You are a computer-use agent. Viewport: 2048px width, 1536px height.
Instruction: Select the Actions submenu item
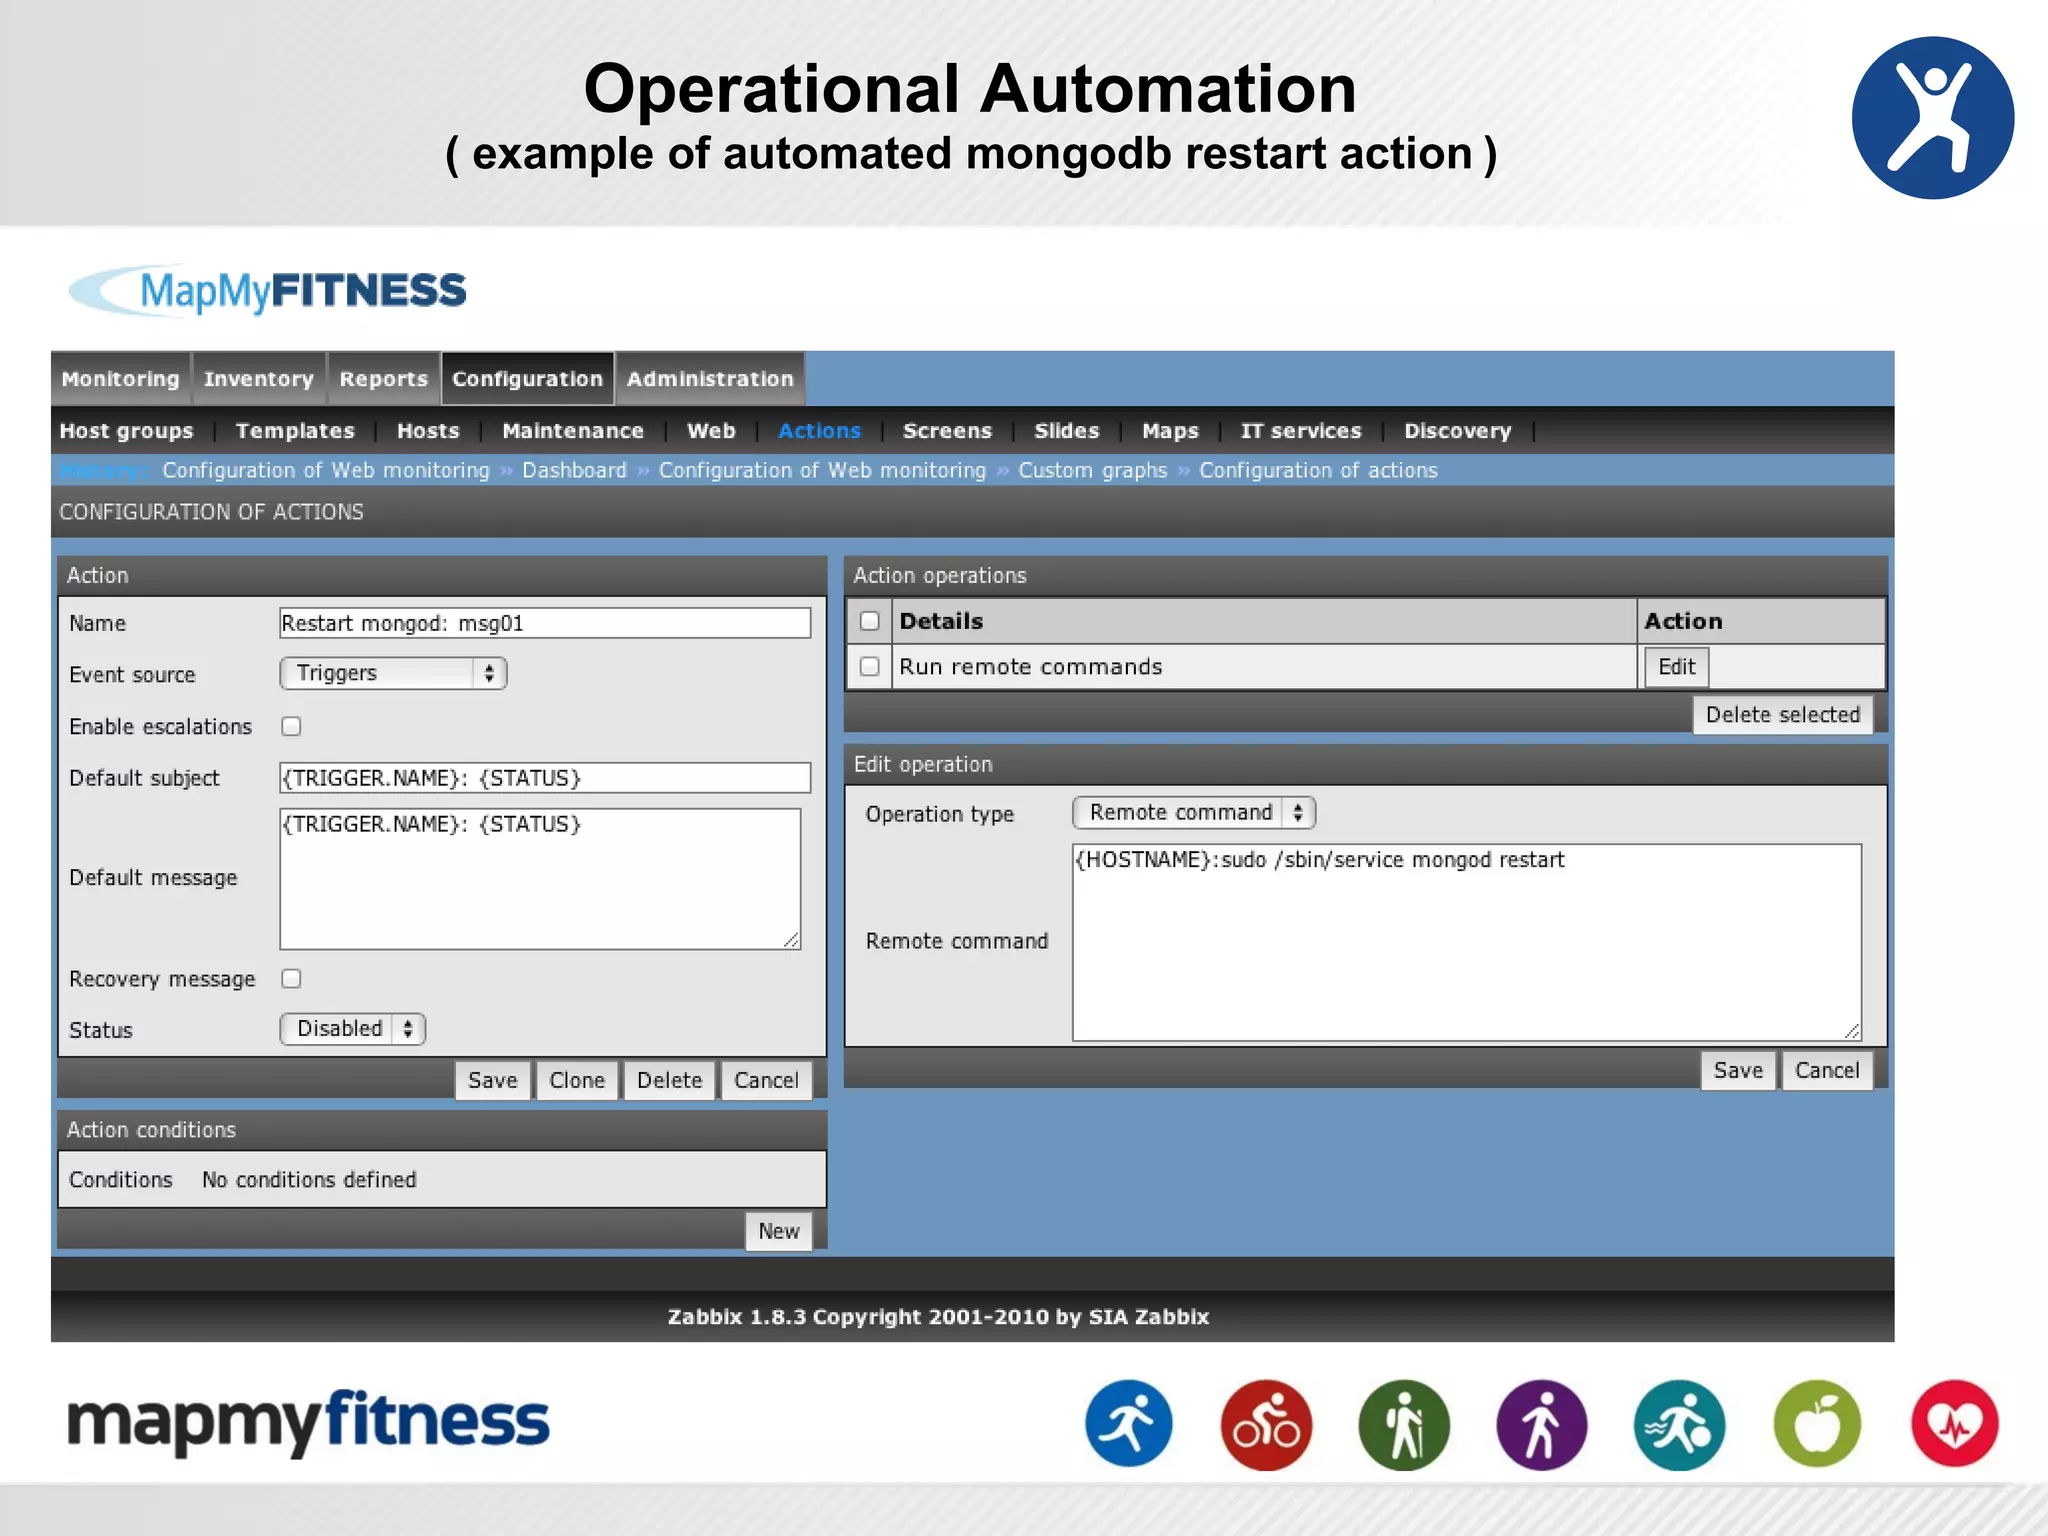819,431
